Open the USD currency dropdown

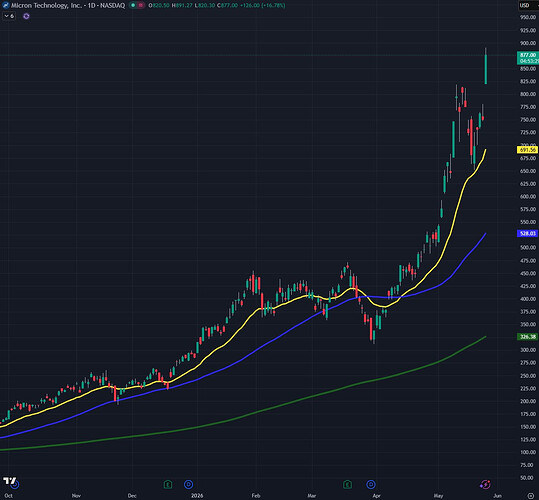click(528, 5)
